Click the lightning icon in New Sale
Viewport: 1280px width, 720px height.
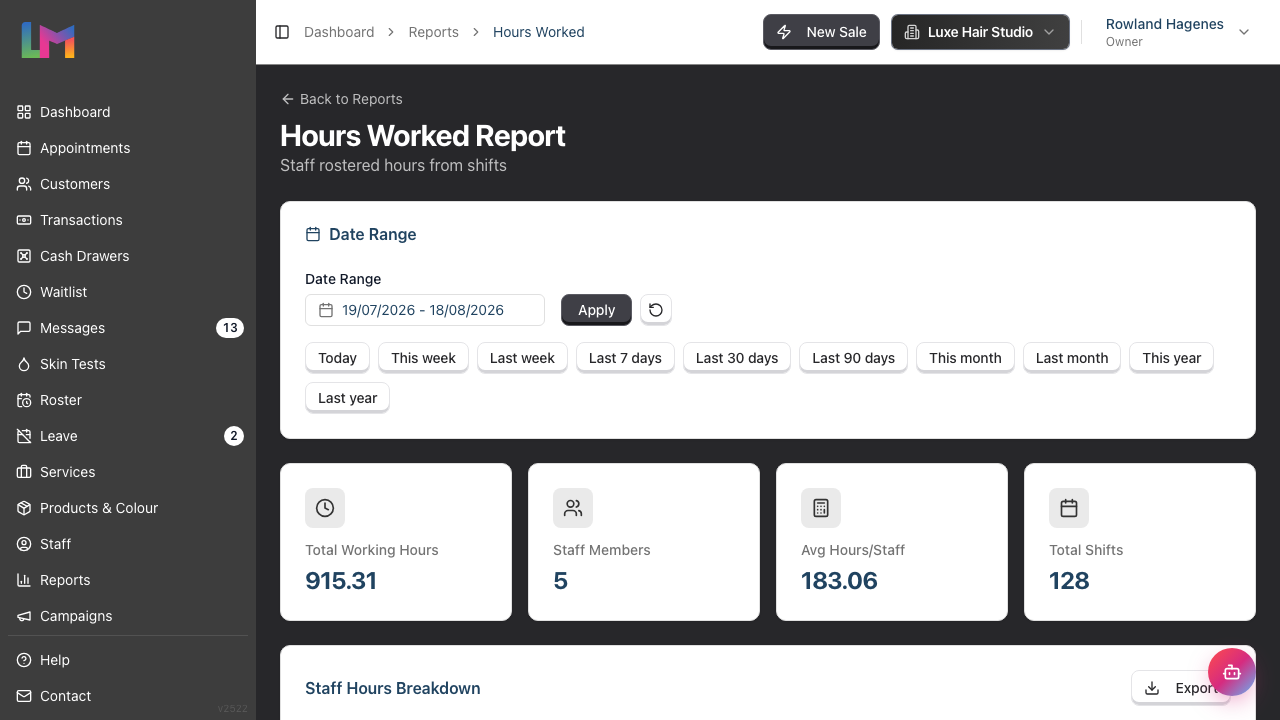coord(784,32)
